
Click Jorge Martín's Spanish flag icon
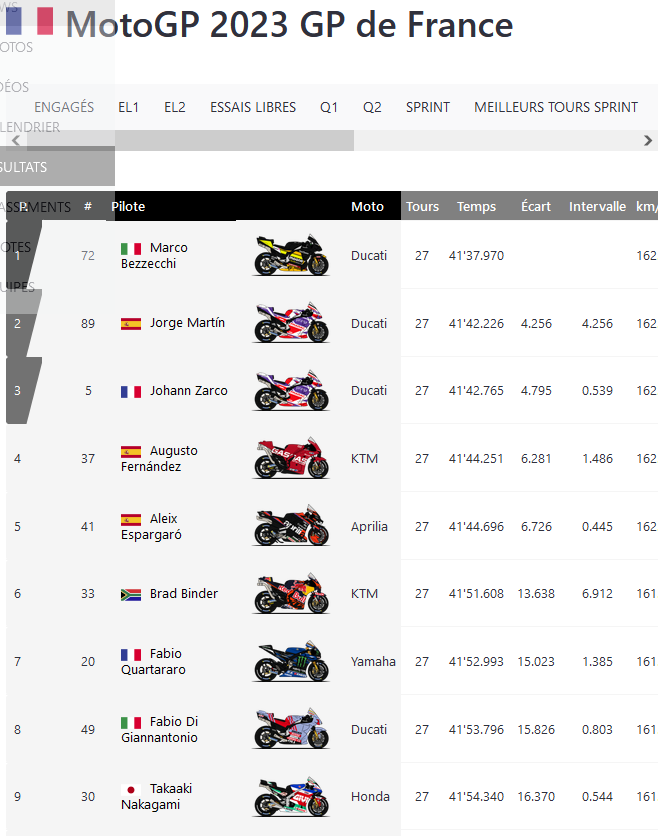(x=131, y=323)
